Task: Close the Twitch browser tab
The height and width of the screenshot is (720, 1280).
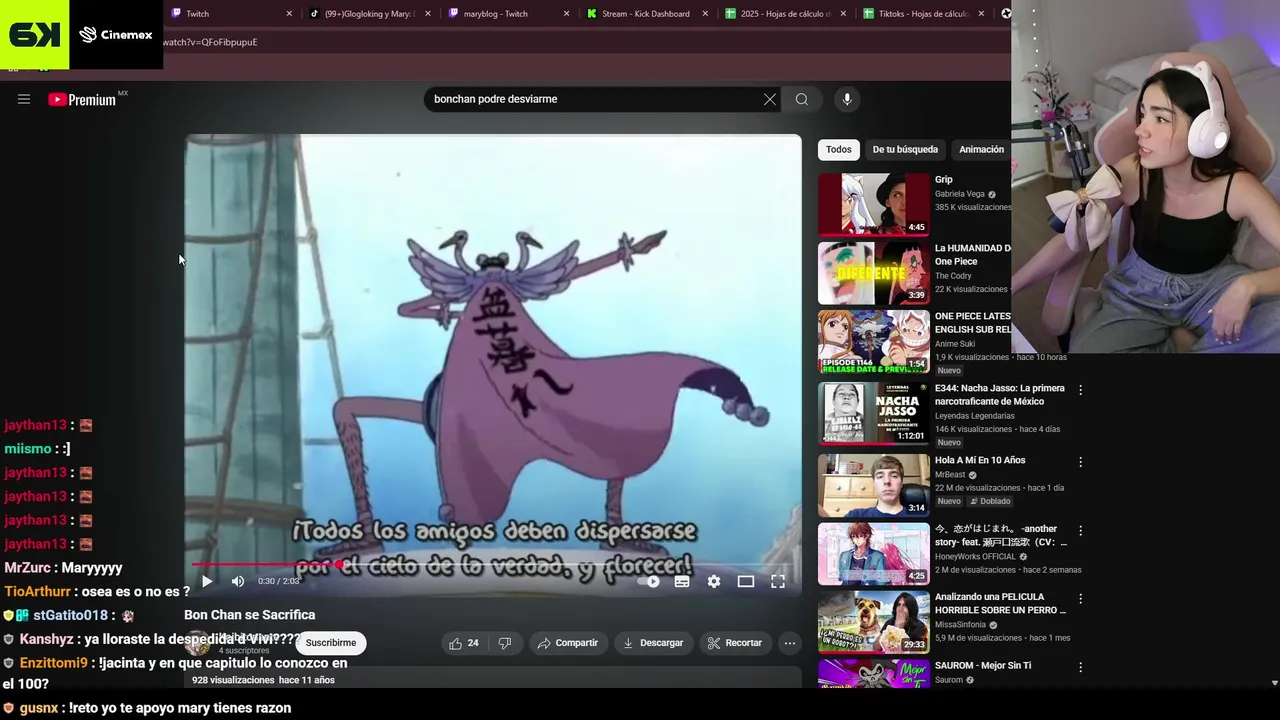Action: tap(290, 14)
